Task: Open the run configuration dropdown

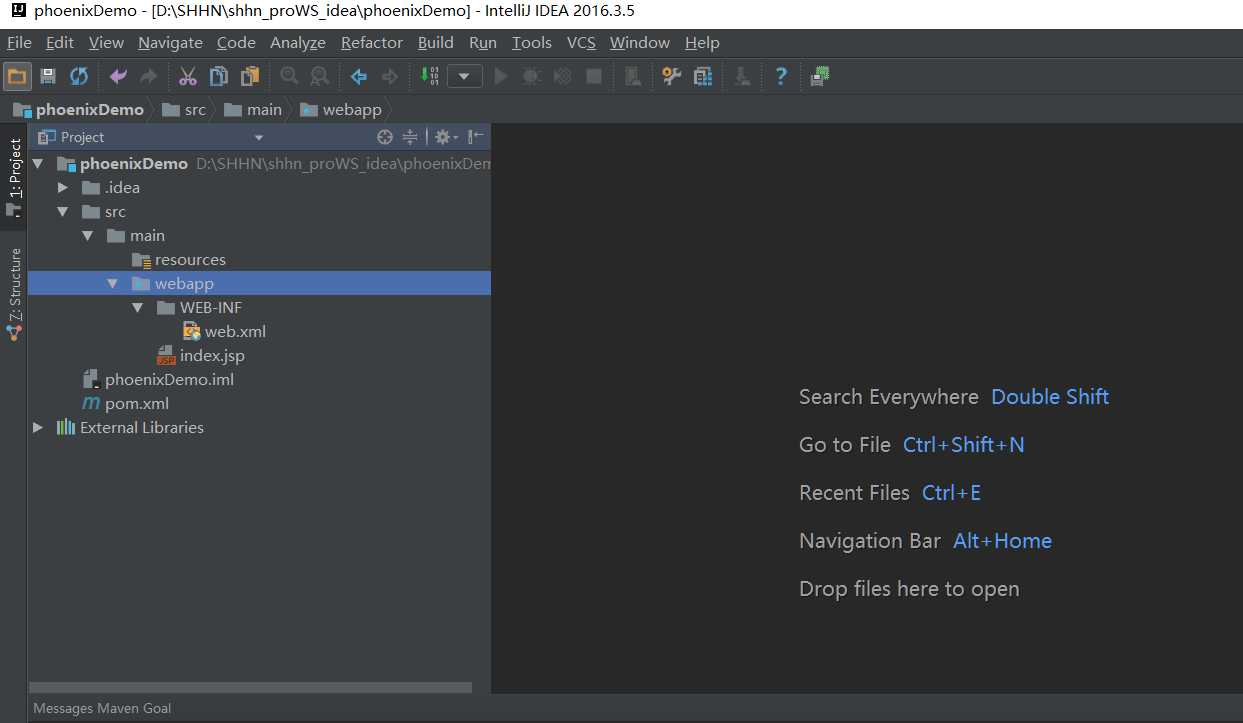Action: coord(465,76)
